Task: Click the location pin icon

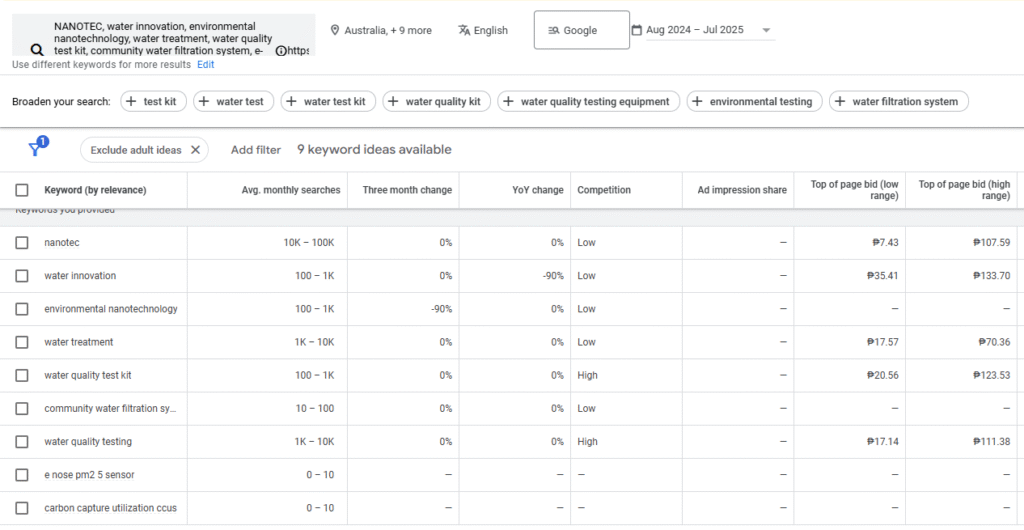Action: pos(335,30)
